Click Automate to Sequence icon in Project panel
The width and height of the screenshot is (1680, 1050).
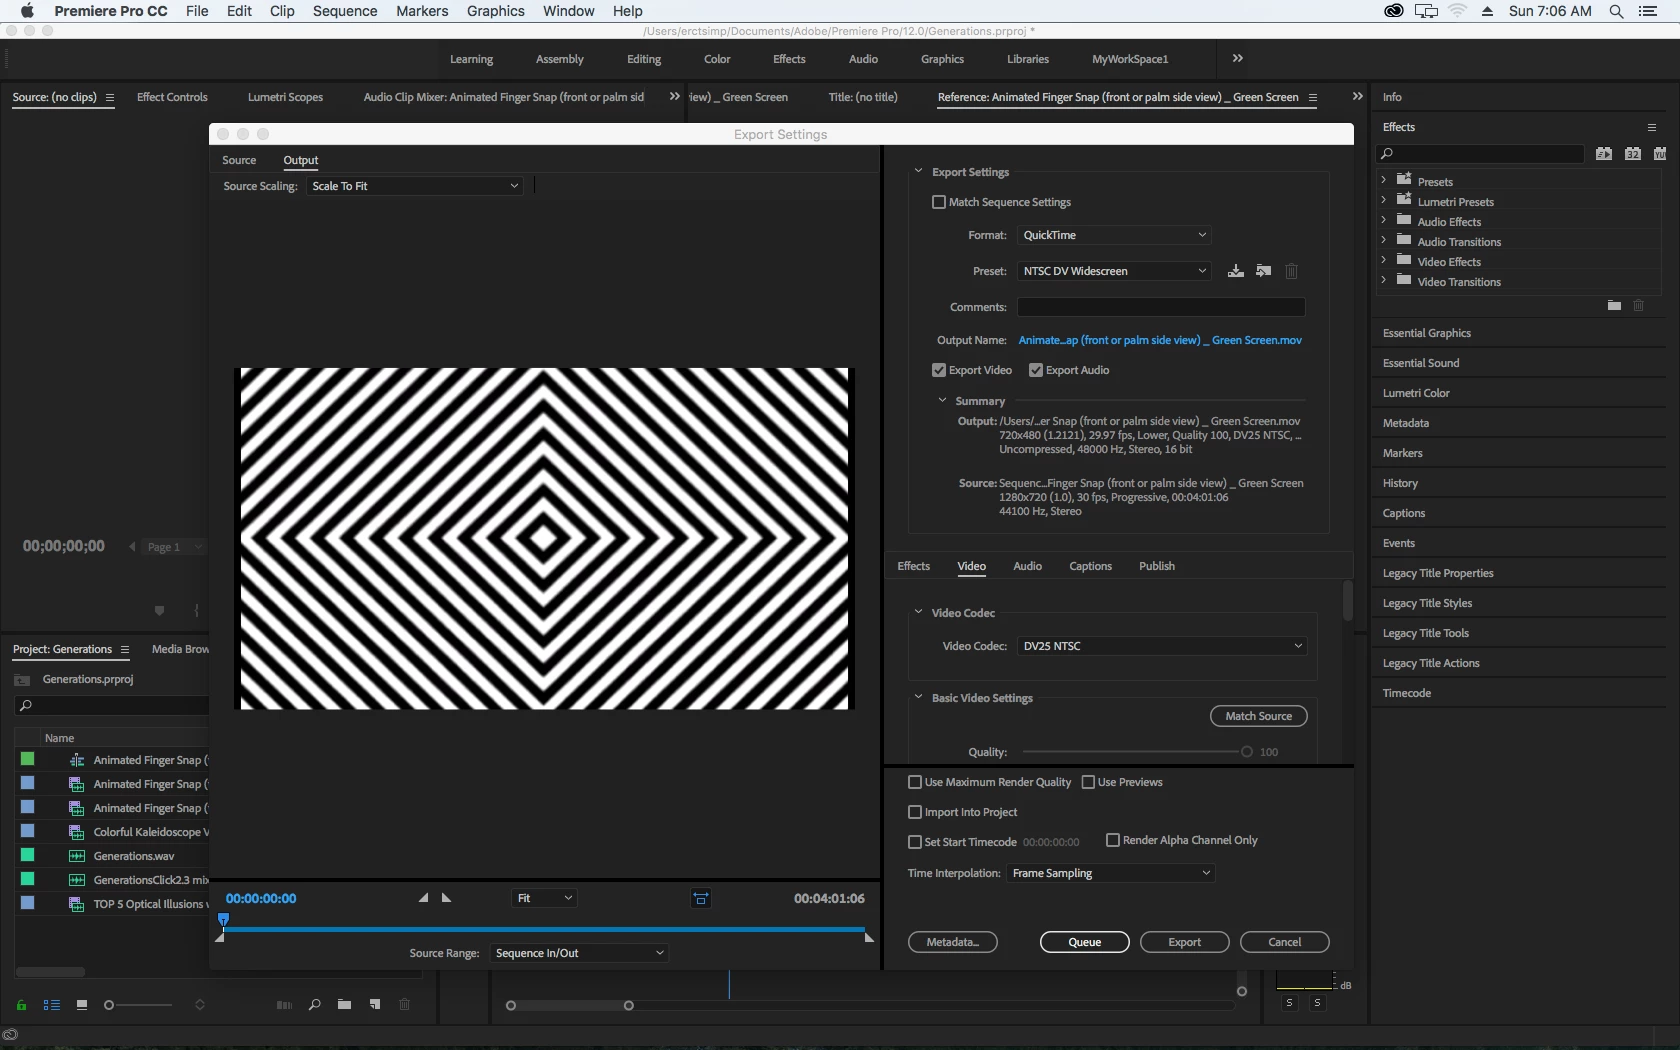284,1005
